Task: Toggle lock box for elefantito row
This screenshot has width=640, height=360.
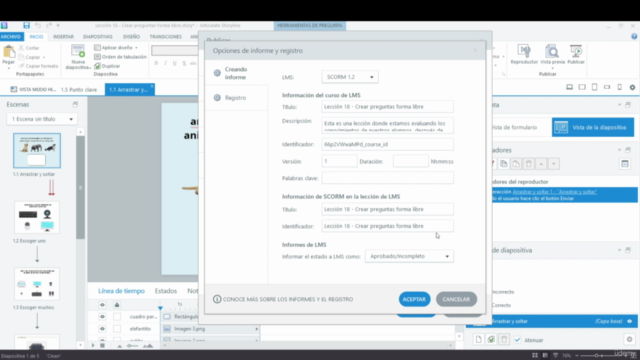Action: [117, 329]
